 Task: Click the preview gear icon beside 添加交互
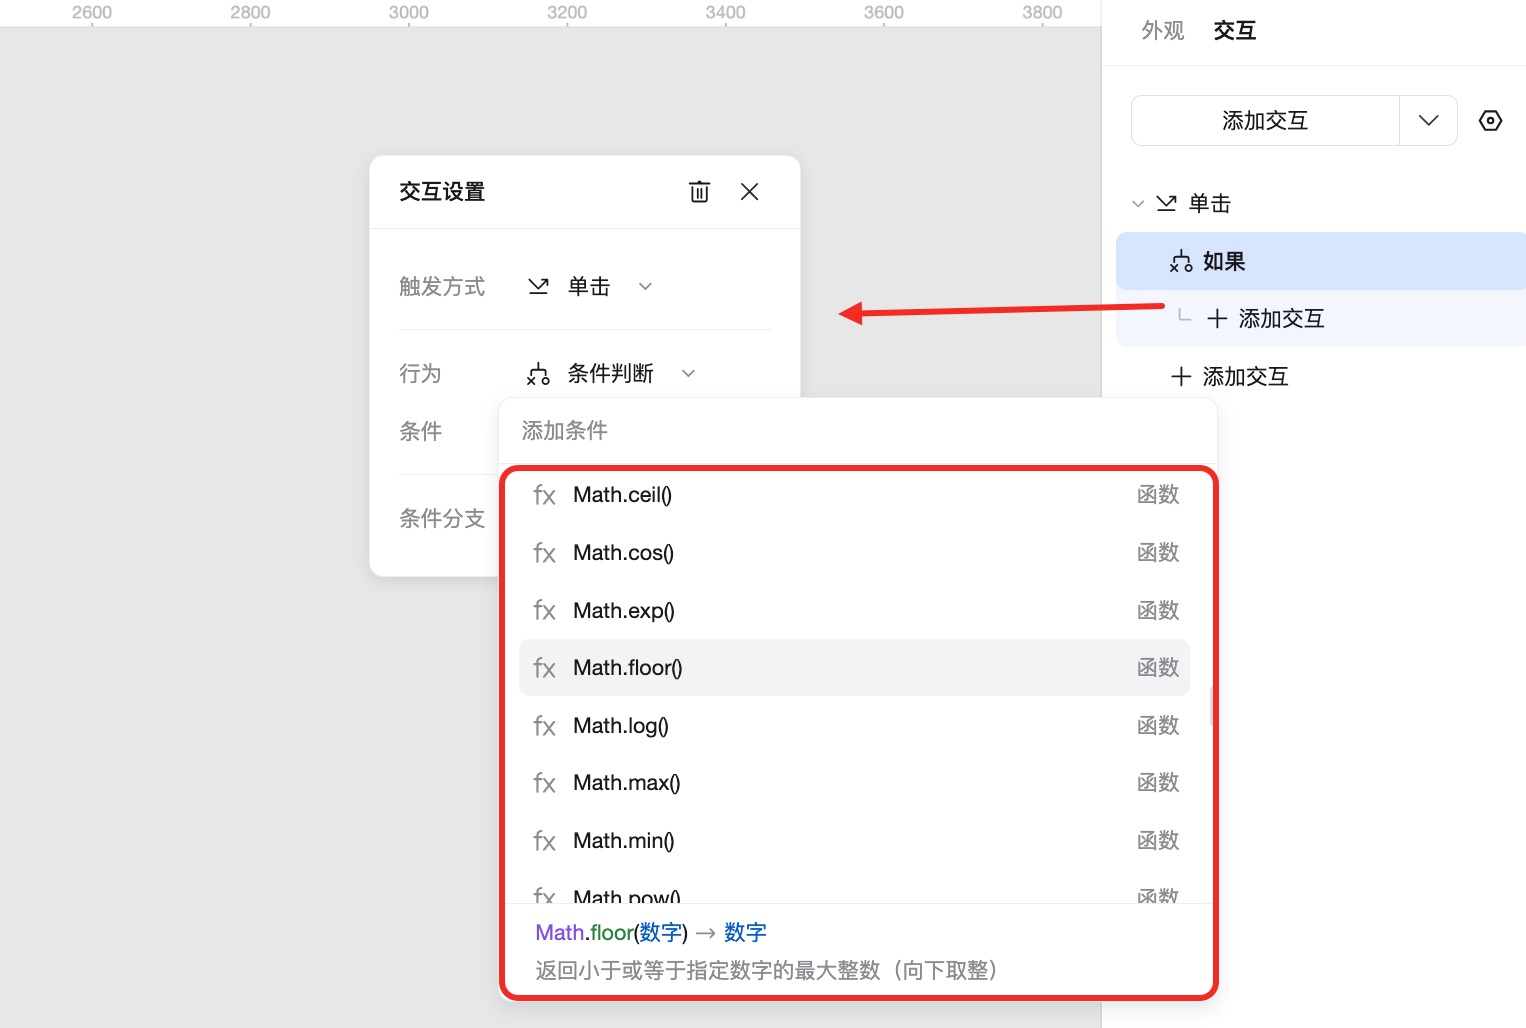click(x=1490, y=120)
